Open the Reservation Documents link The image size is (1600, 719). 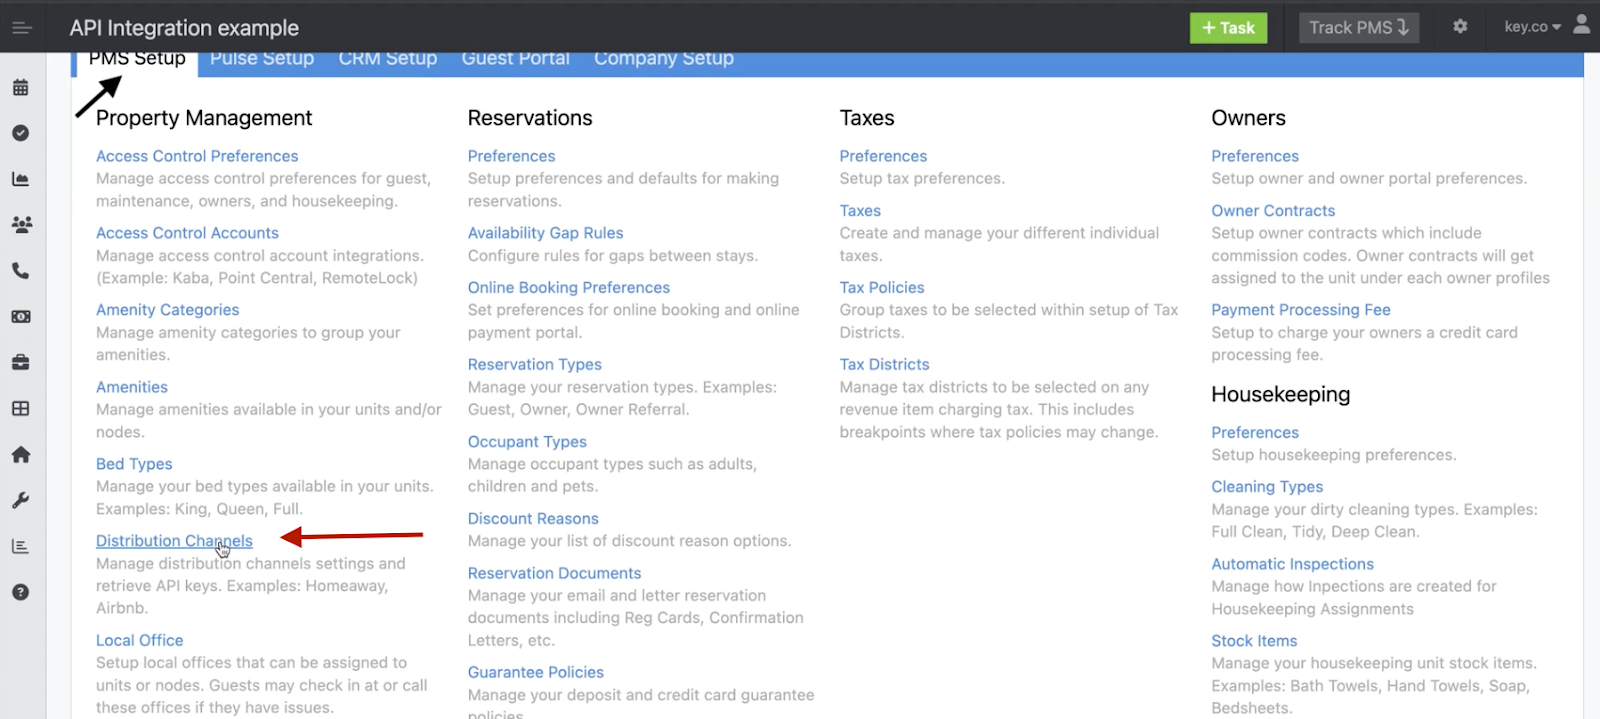coord(555,573)
